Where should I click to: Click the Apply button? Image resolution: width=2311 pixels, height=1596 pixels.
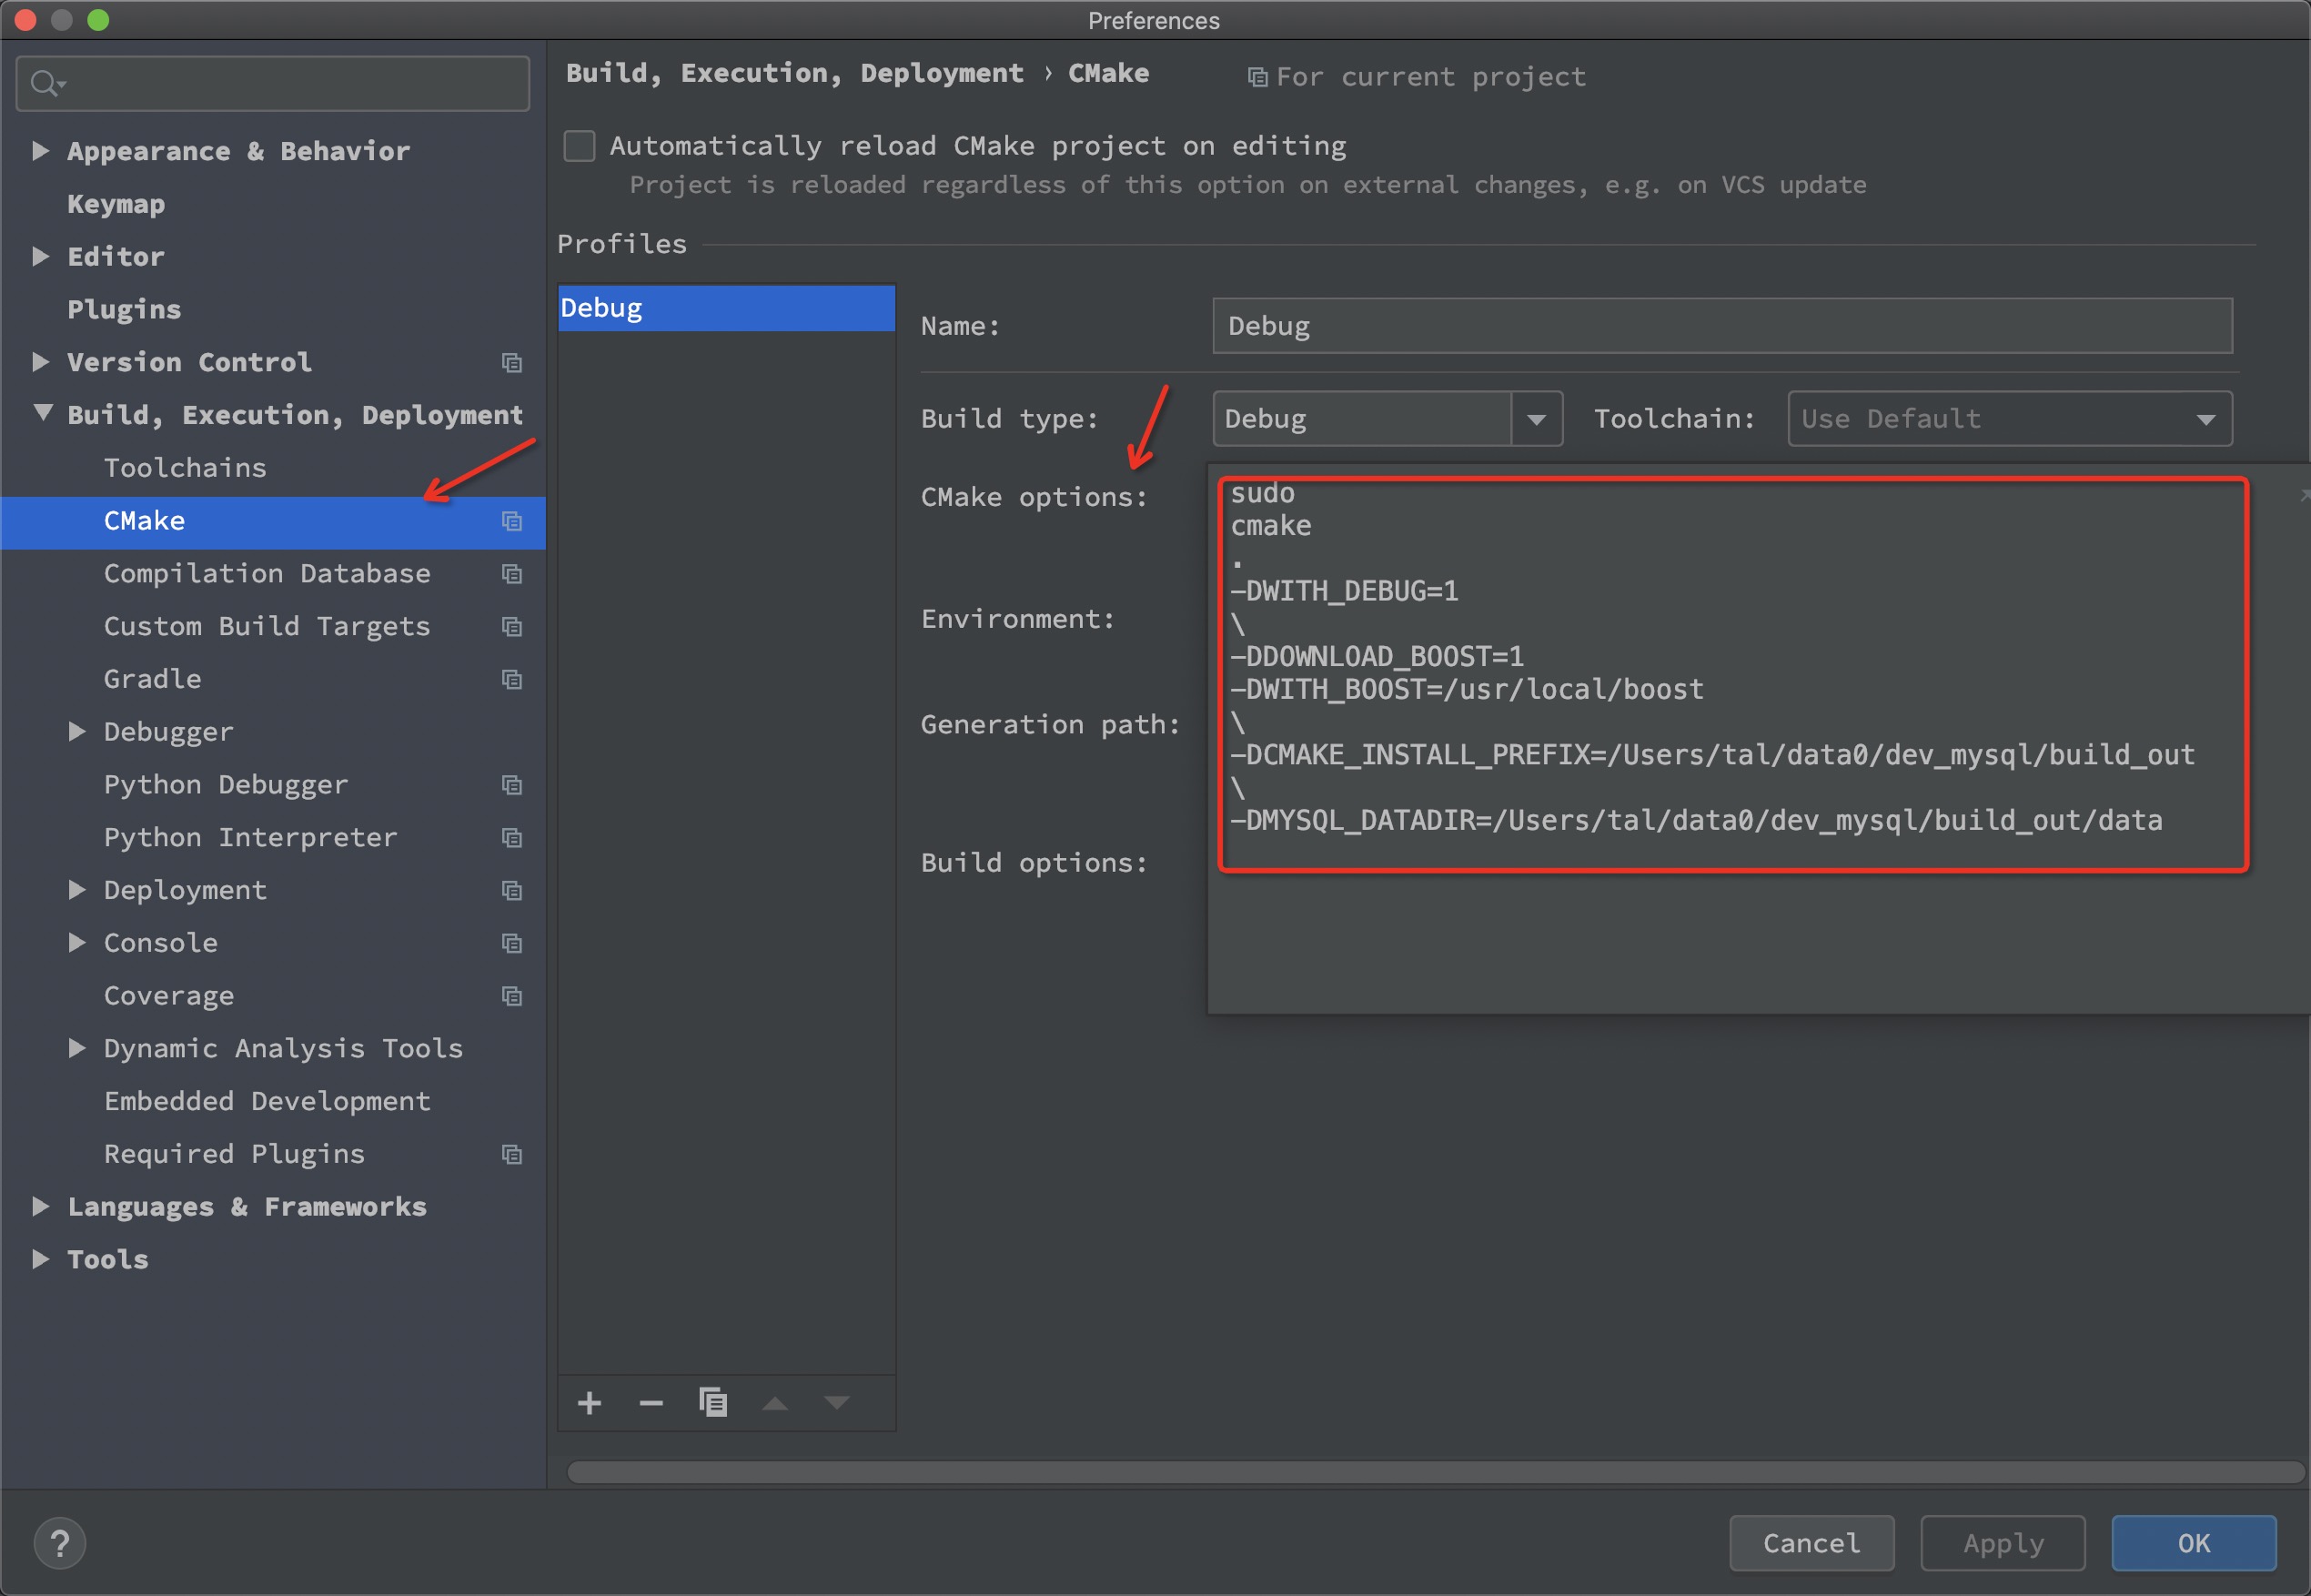2003,1544
